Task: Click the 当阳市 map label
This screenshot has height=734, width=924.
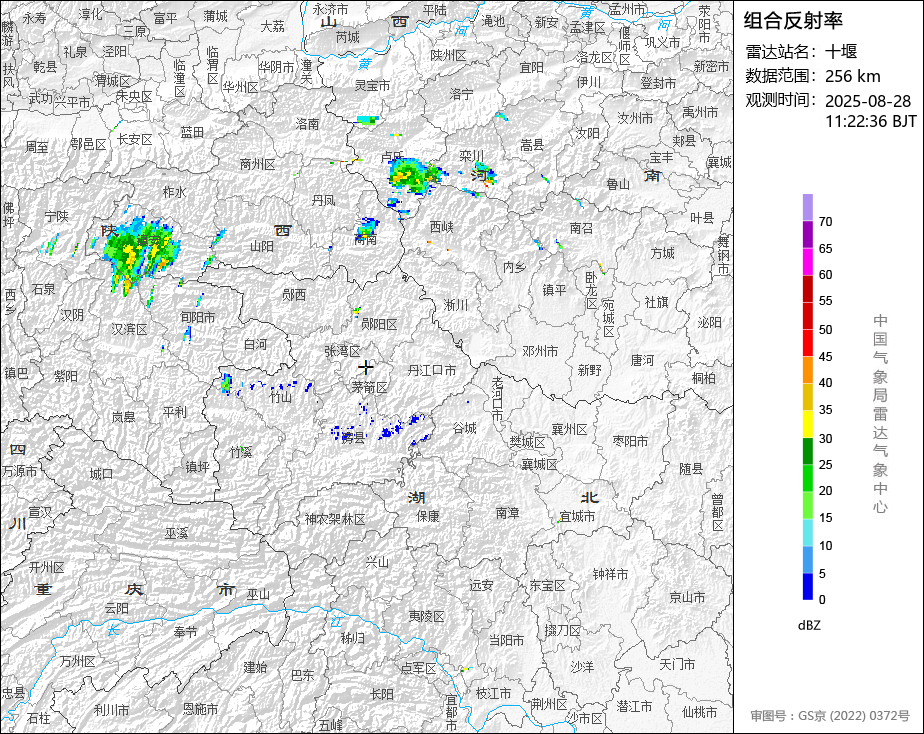Action: pos(507,640)
